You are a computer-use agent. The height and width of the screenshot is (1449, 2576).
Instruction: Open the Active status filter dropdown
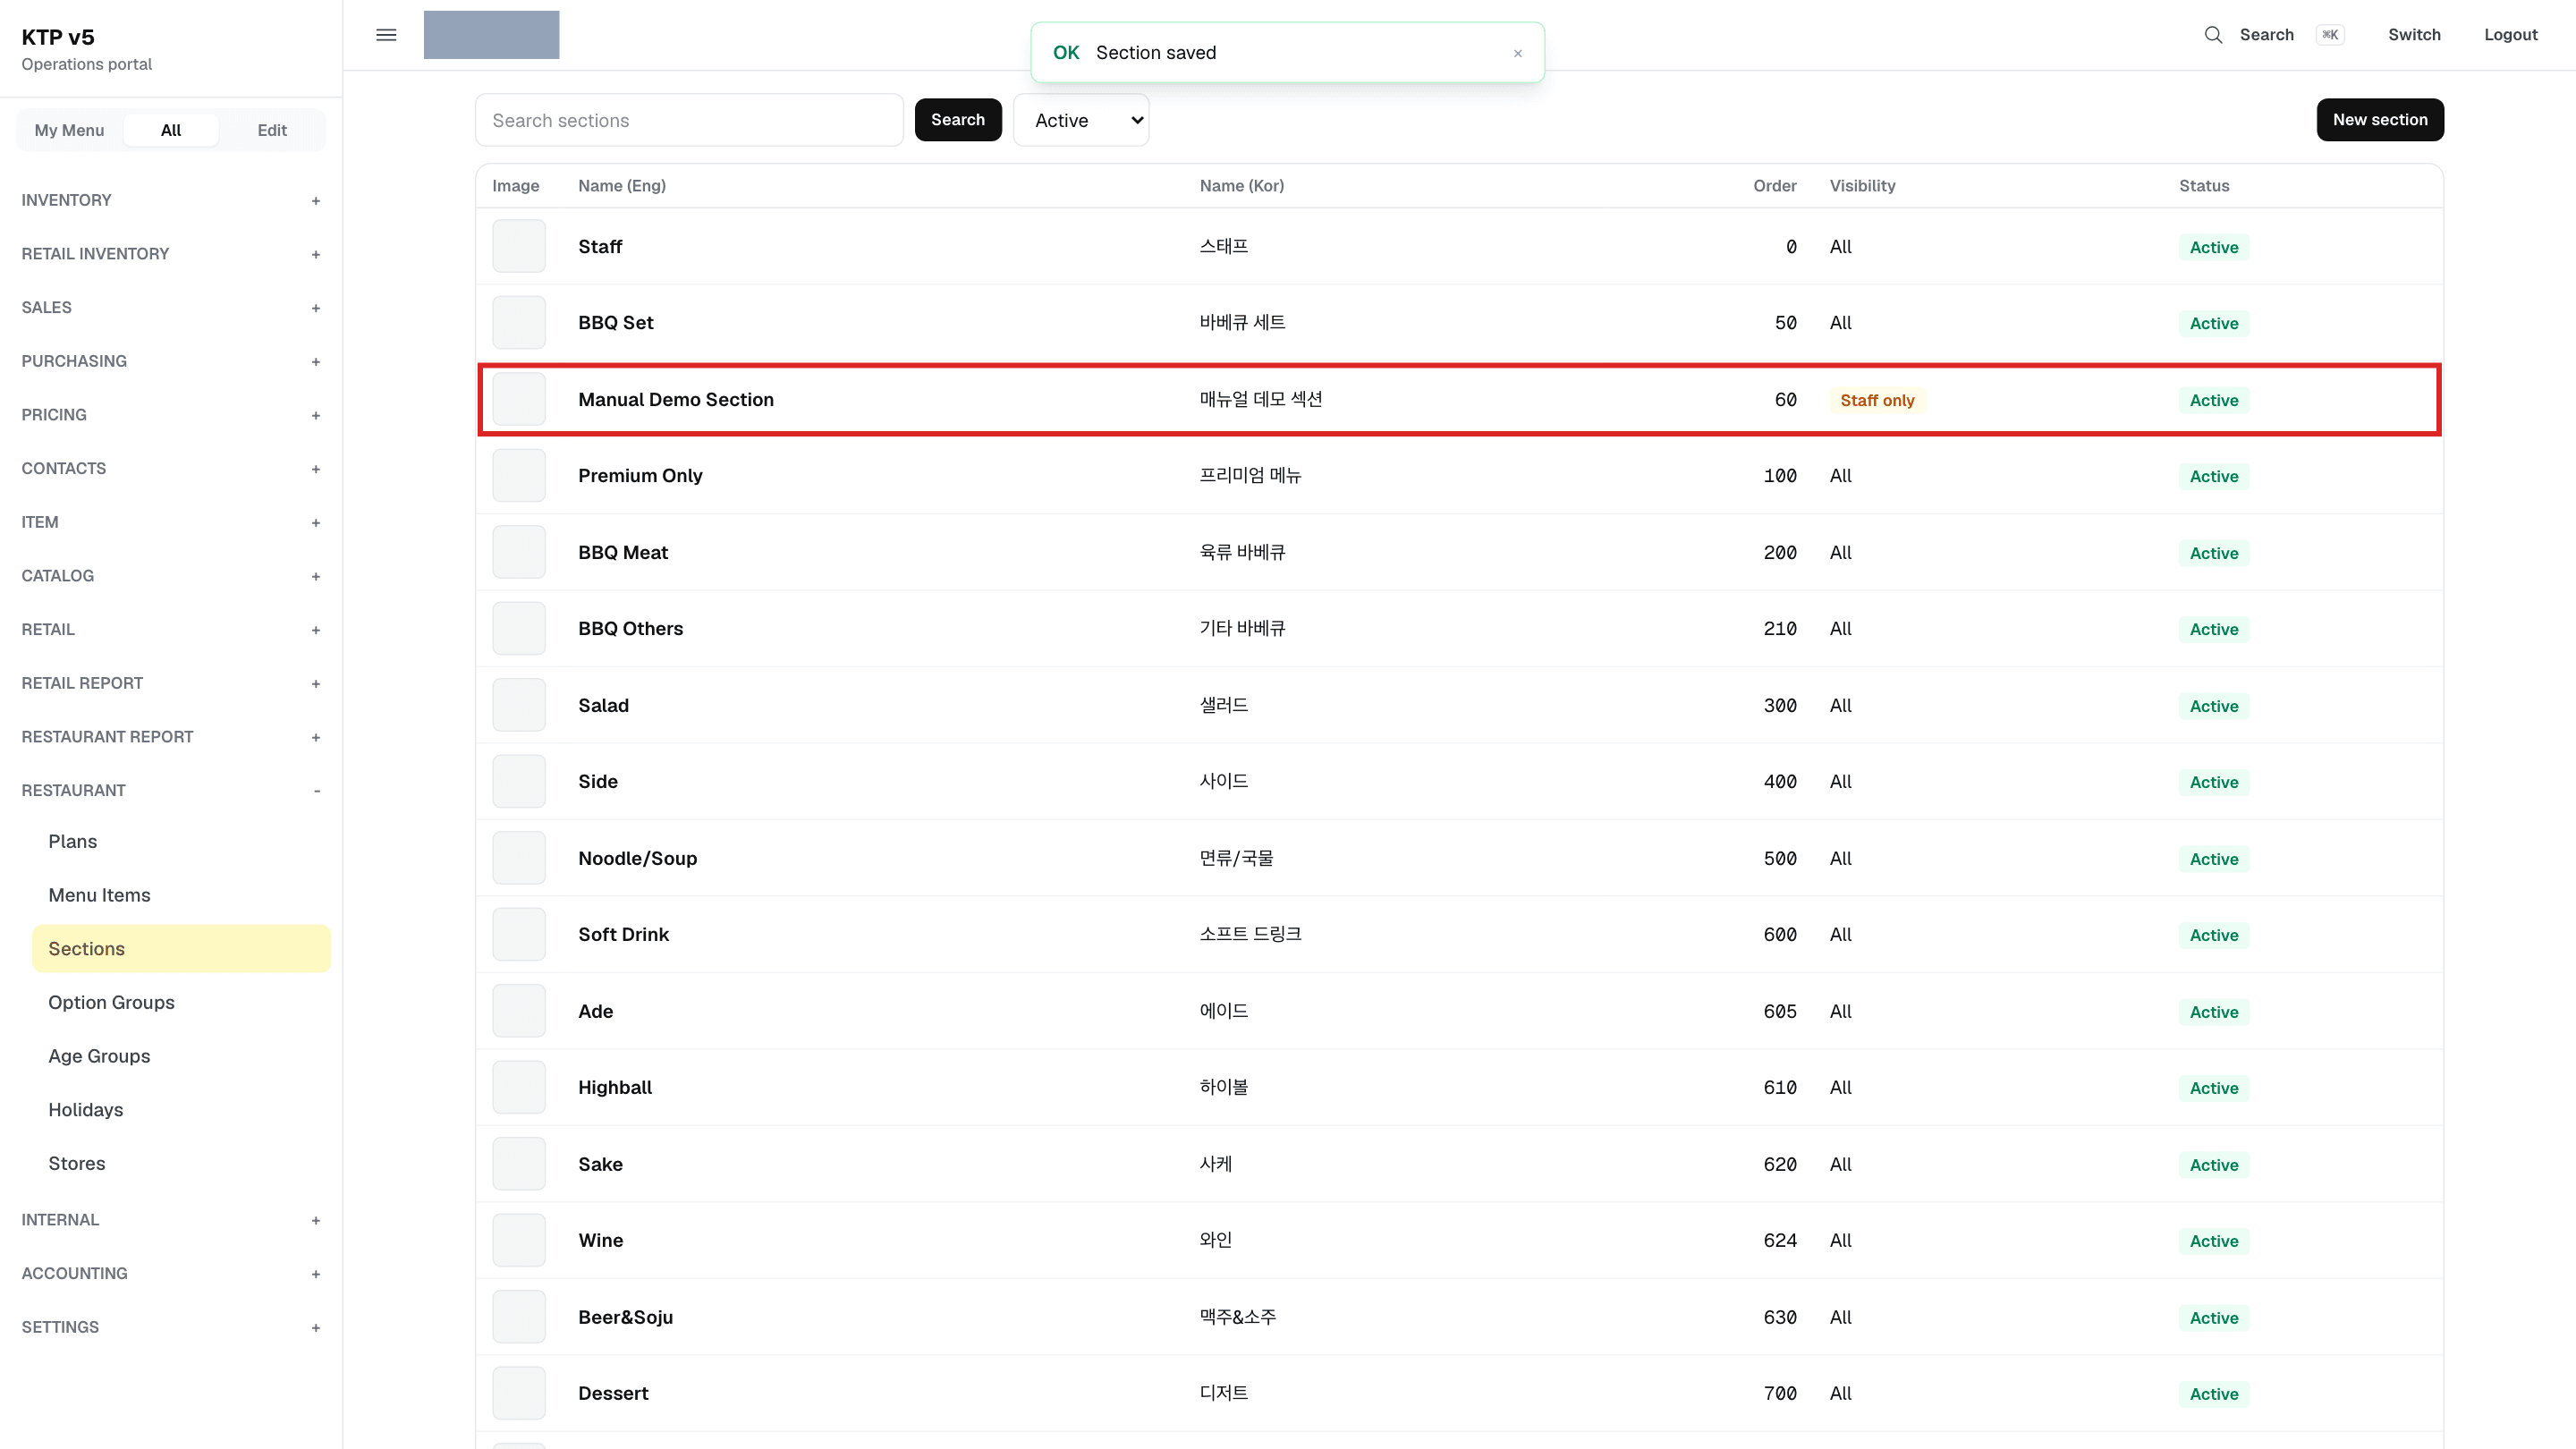(1081, 120)
